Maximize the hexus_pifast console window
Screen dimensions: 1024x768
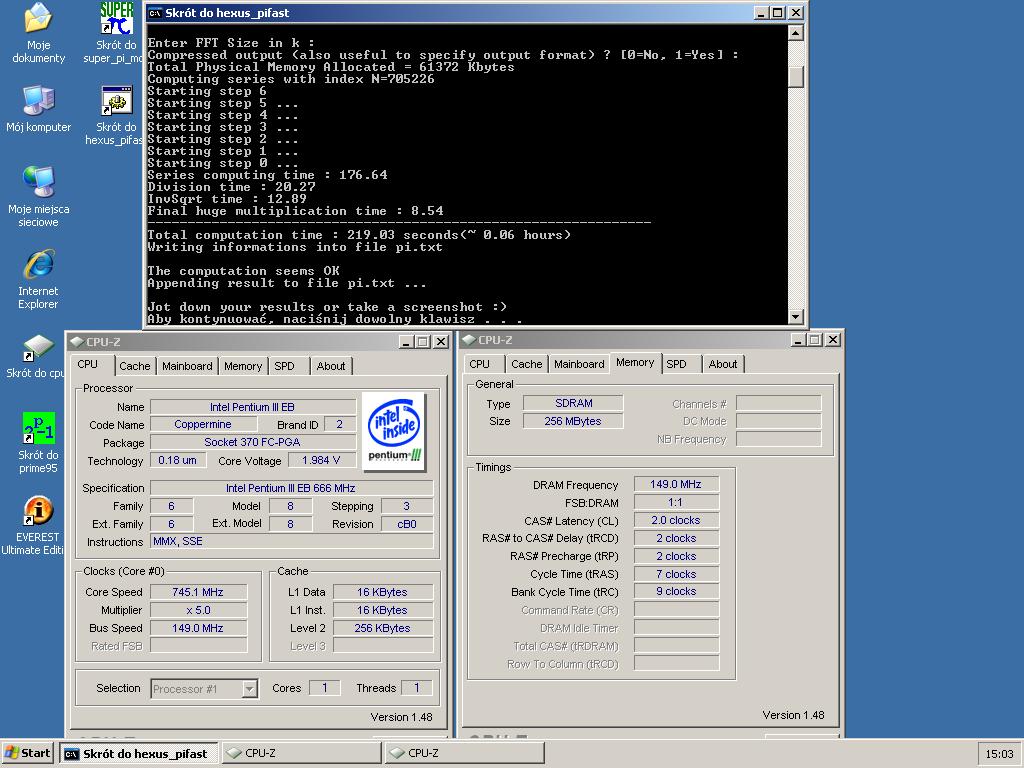(x=777, y=12)
